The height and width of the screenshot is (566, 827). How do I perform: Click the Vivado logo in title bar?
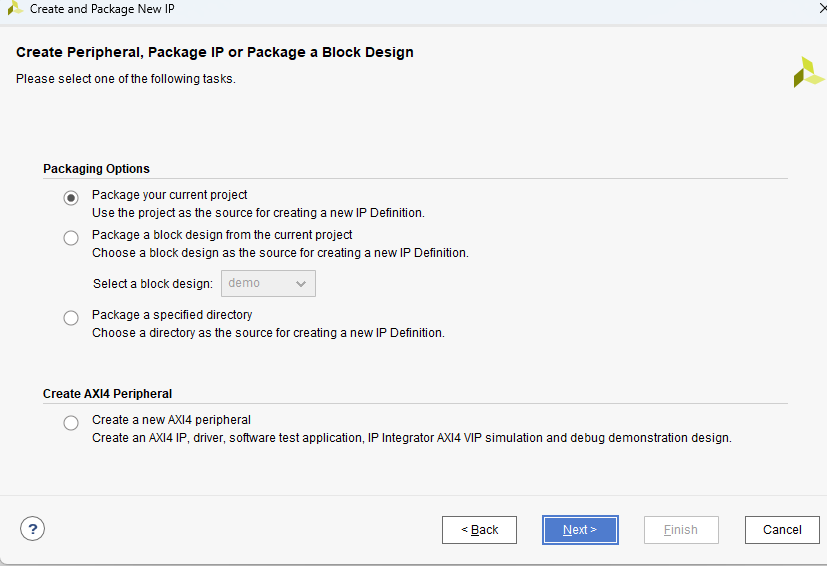(x=14, y=8)
